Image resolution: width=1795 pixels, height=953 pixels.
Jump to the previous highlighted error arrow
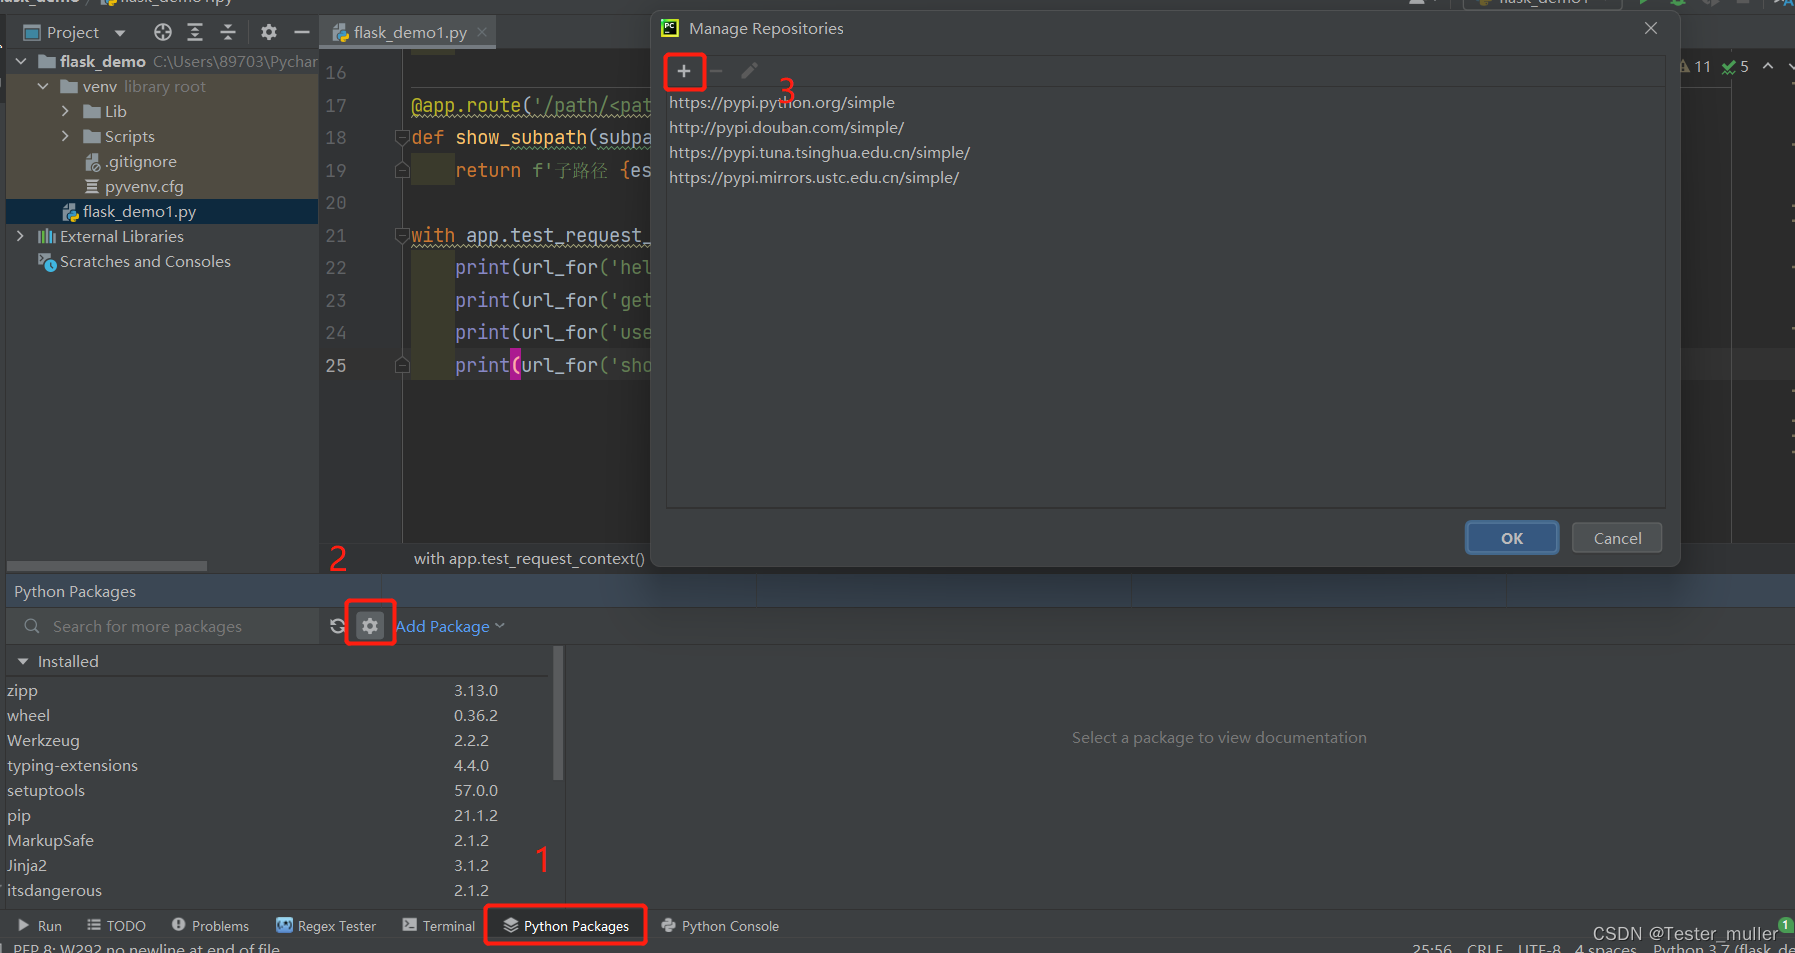(1768, 66)
